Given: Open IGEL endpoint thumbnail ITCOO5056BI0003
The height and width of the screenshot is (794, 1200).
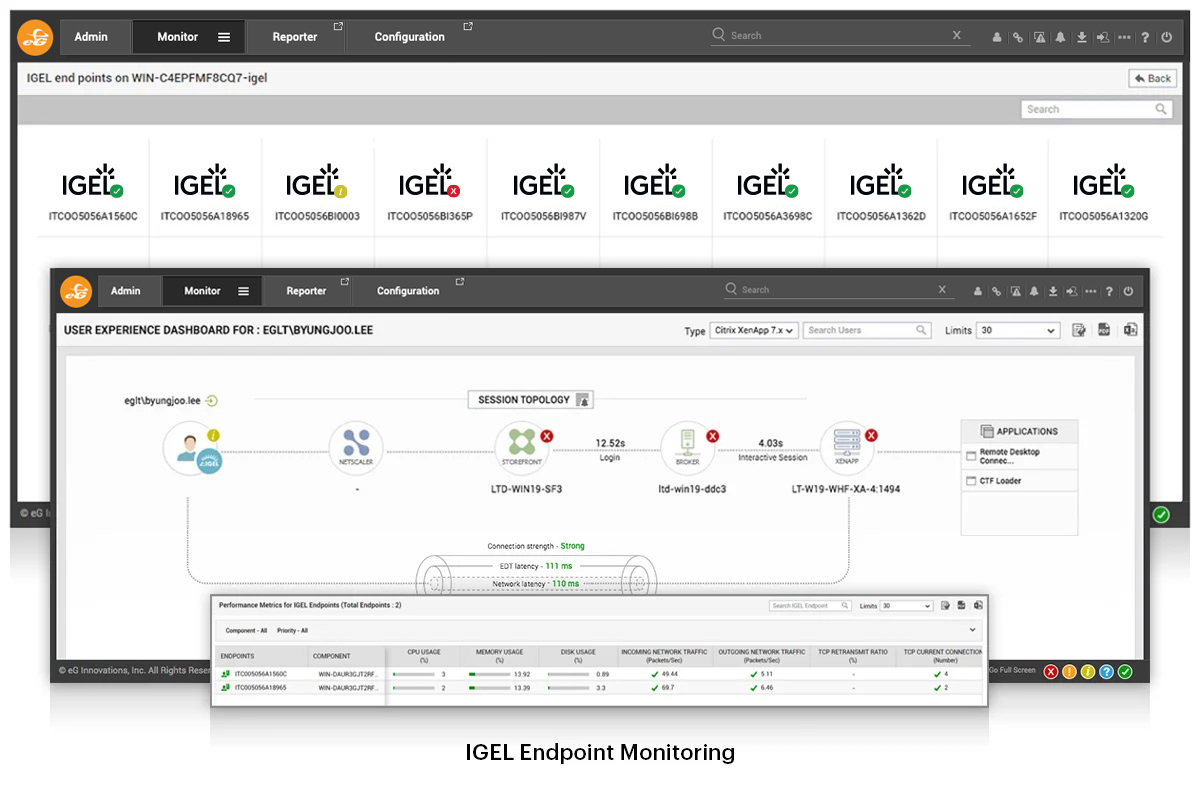Looking at the screenshot, I should (x=317, y=192).
